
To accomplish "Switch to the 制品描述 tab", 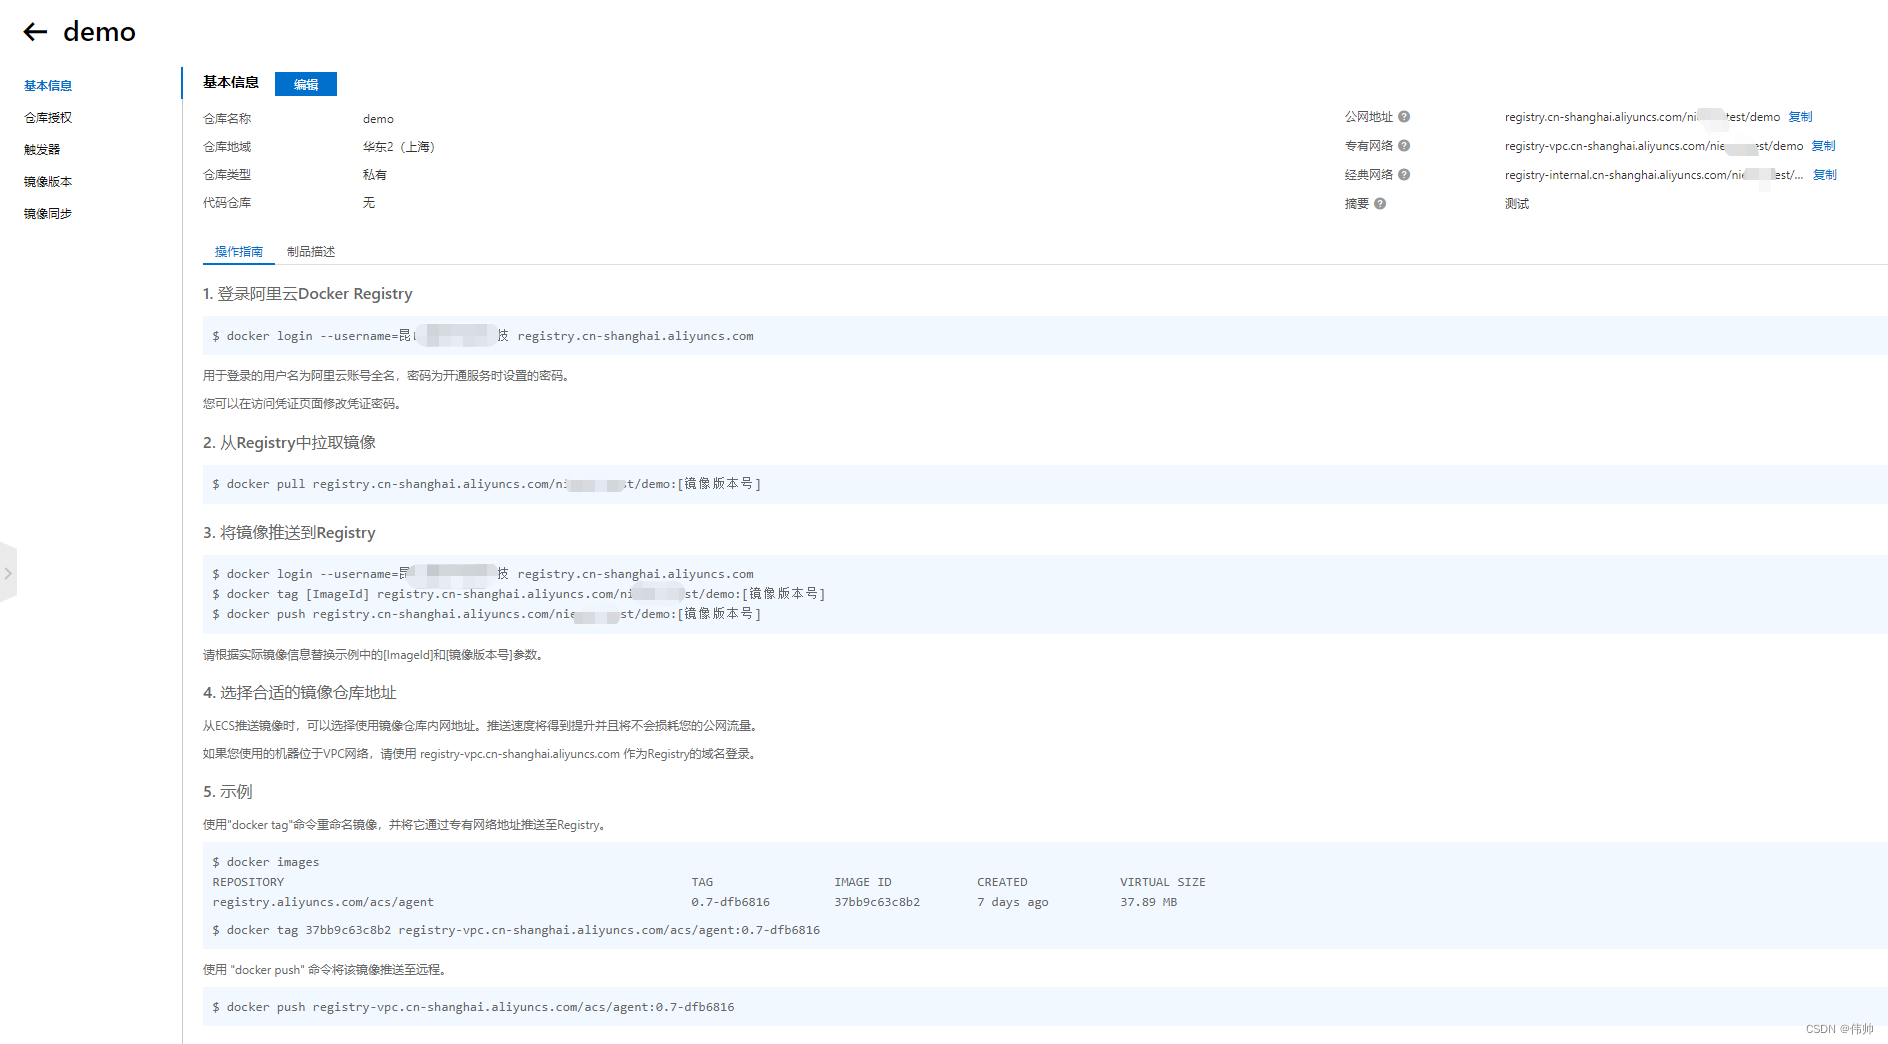I will click(x=310, y=251).
